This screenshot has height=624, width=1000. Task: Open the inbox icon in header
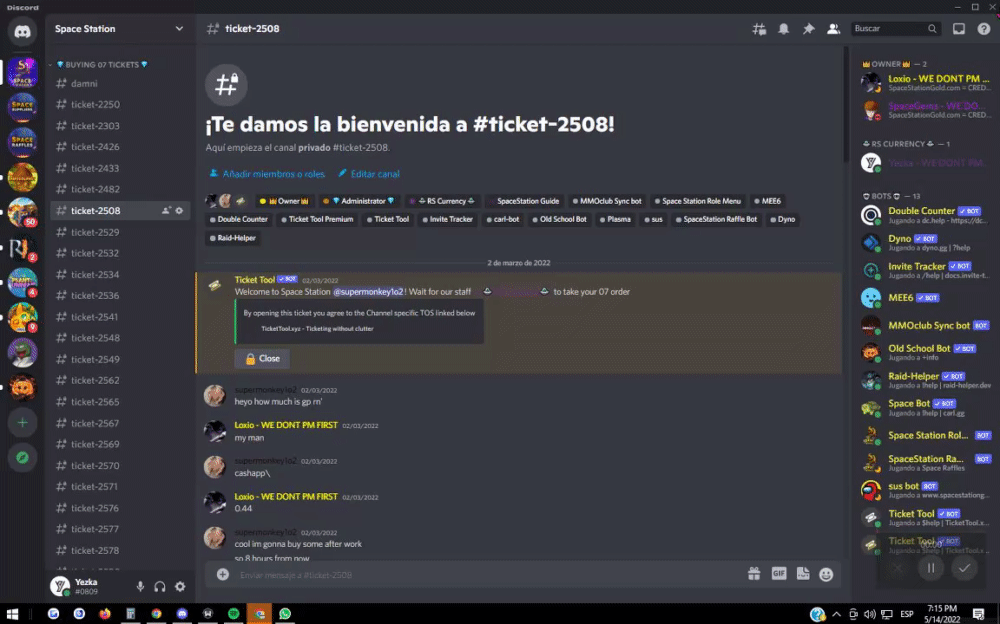pos(959,29)
